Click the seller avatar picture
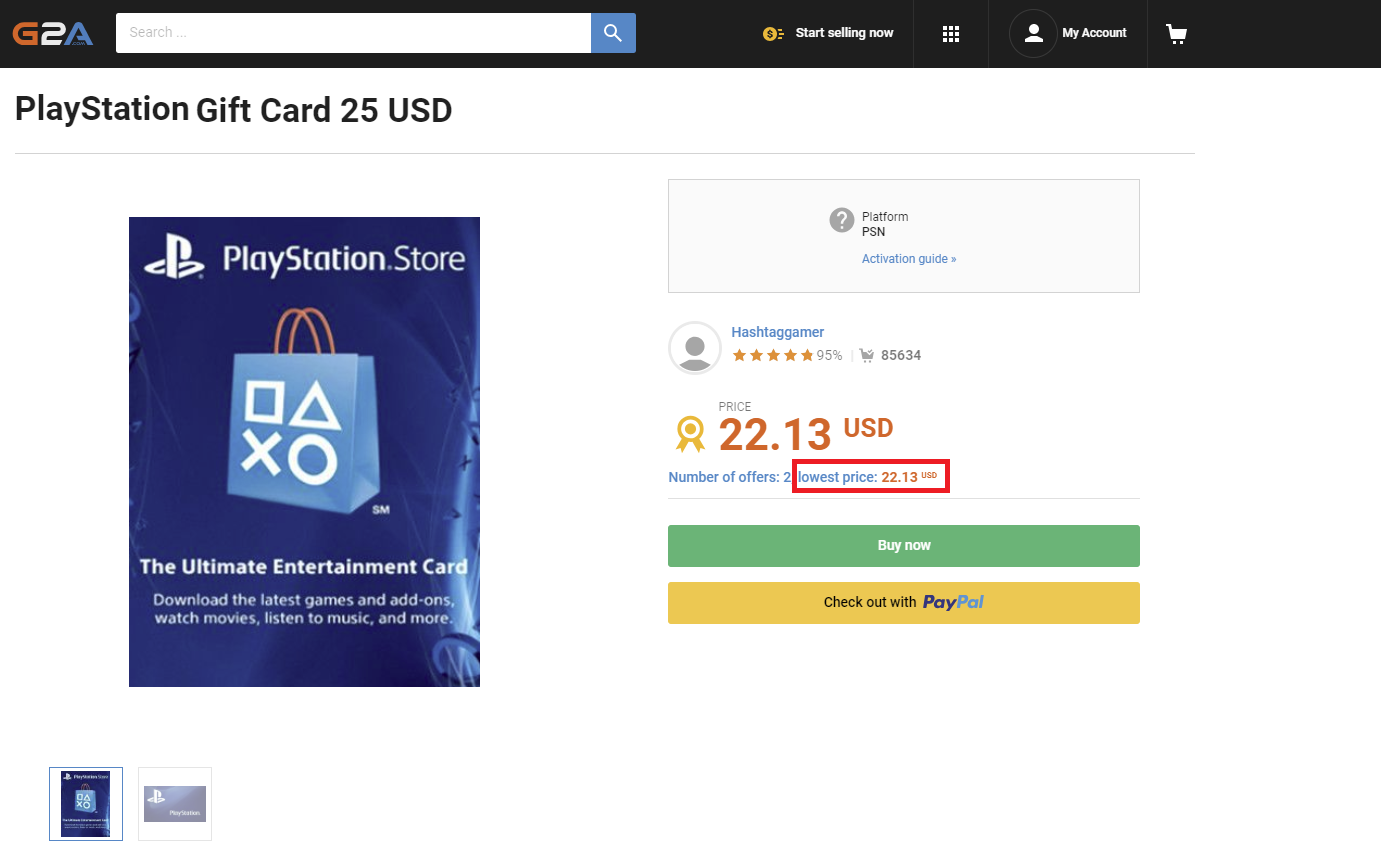The height and width of the screenshot is (865, 1381). [x=695, y=348]
